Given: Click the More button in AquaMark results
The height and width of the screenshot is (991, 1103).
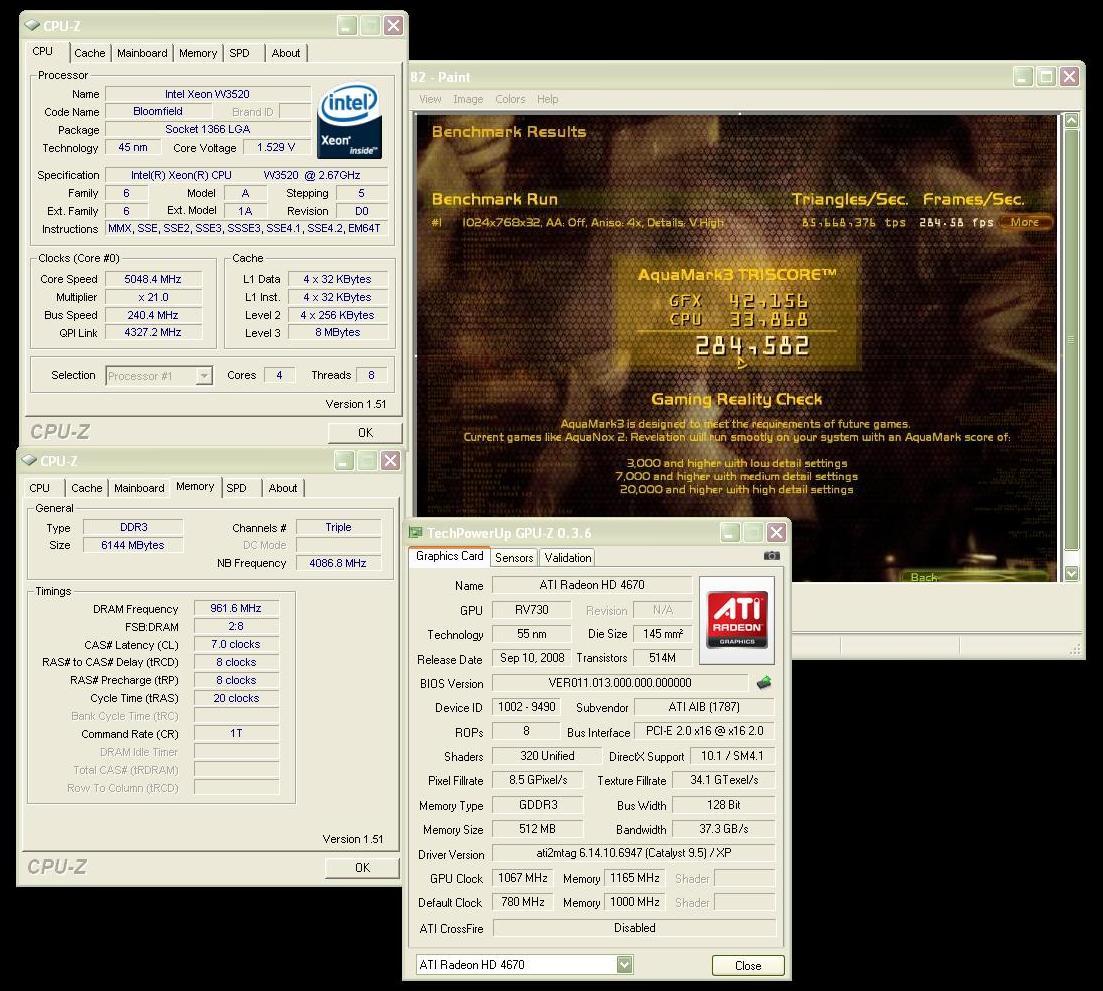Looking at the screenshot, I should (x=1025, y=222).
